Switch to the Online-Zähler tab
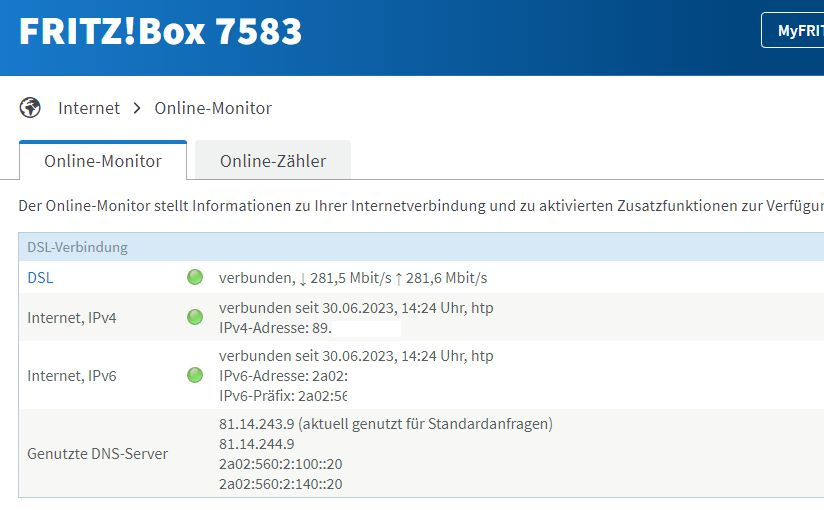This screenshot has height=510, width=824. point(273,160)
